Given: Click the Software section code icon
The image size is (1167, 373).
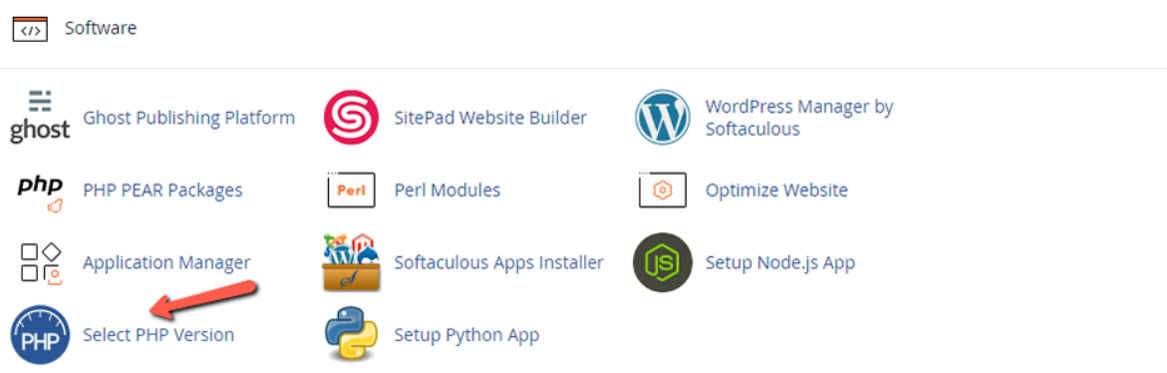Looking at the screenshot, I should point(30,29).
